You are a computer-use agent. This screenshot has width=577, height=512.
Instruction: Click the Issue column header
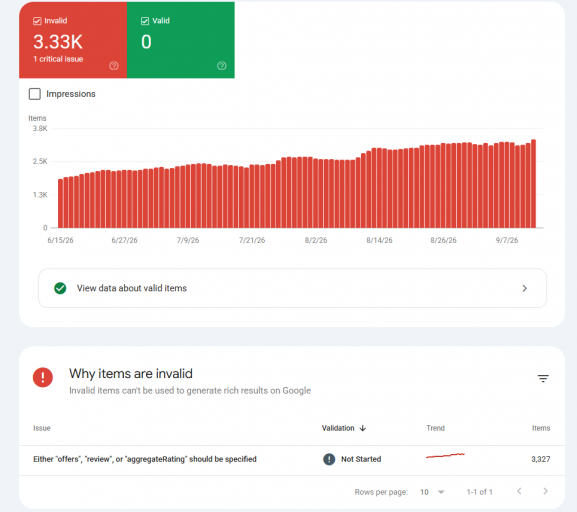pyautogui.click(x=42, y=428)
